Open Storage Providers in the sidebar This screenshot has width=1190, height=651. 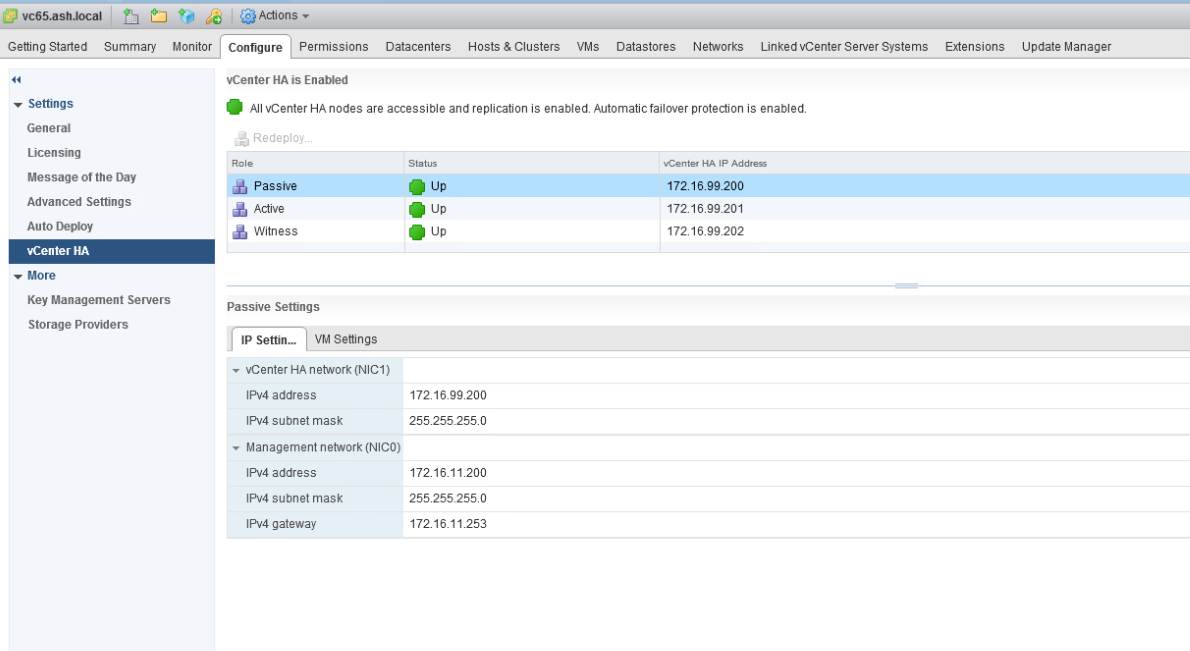[78, 324]
